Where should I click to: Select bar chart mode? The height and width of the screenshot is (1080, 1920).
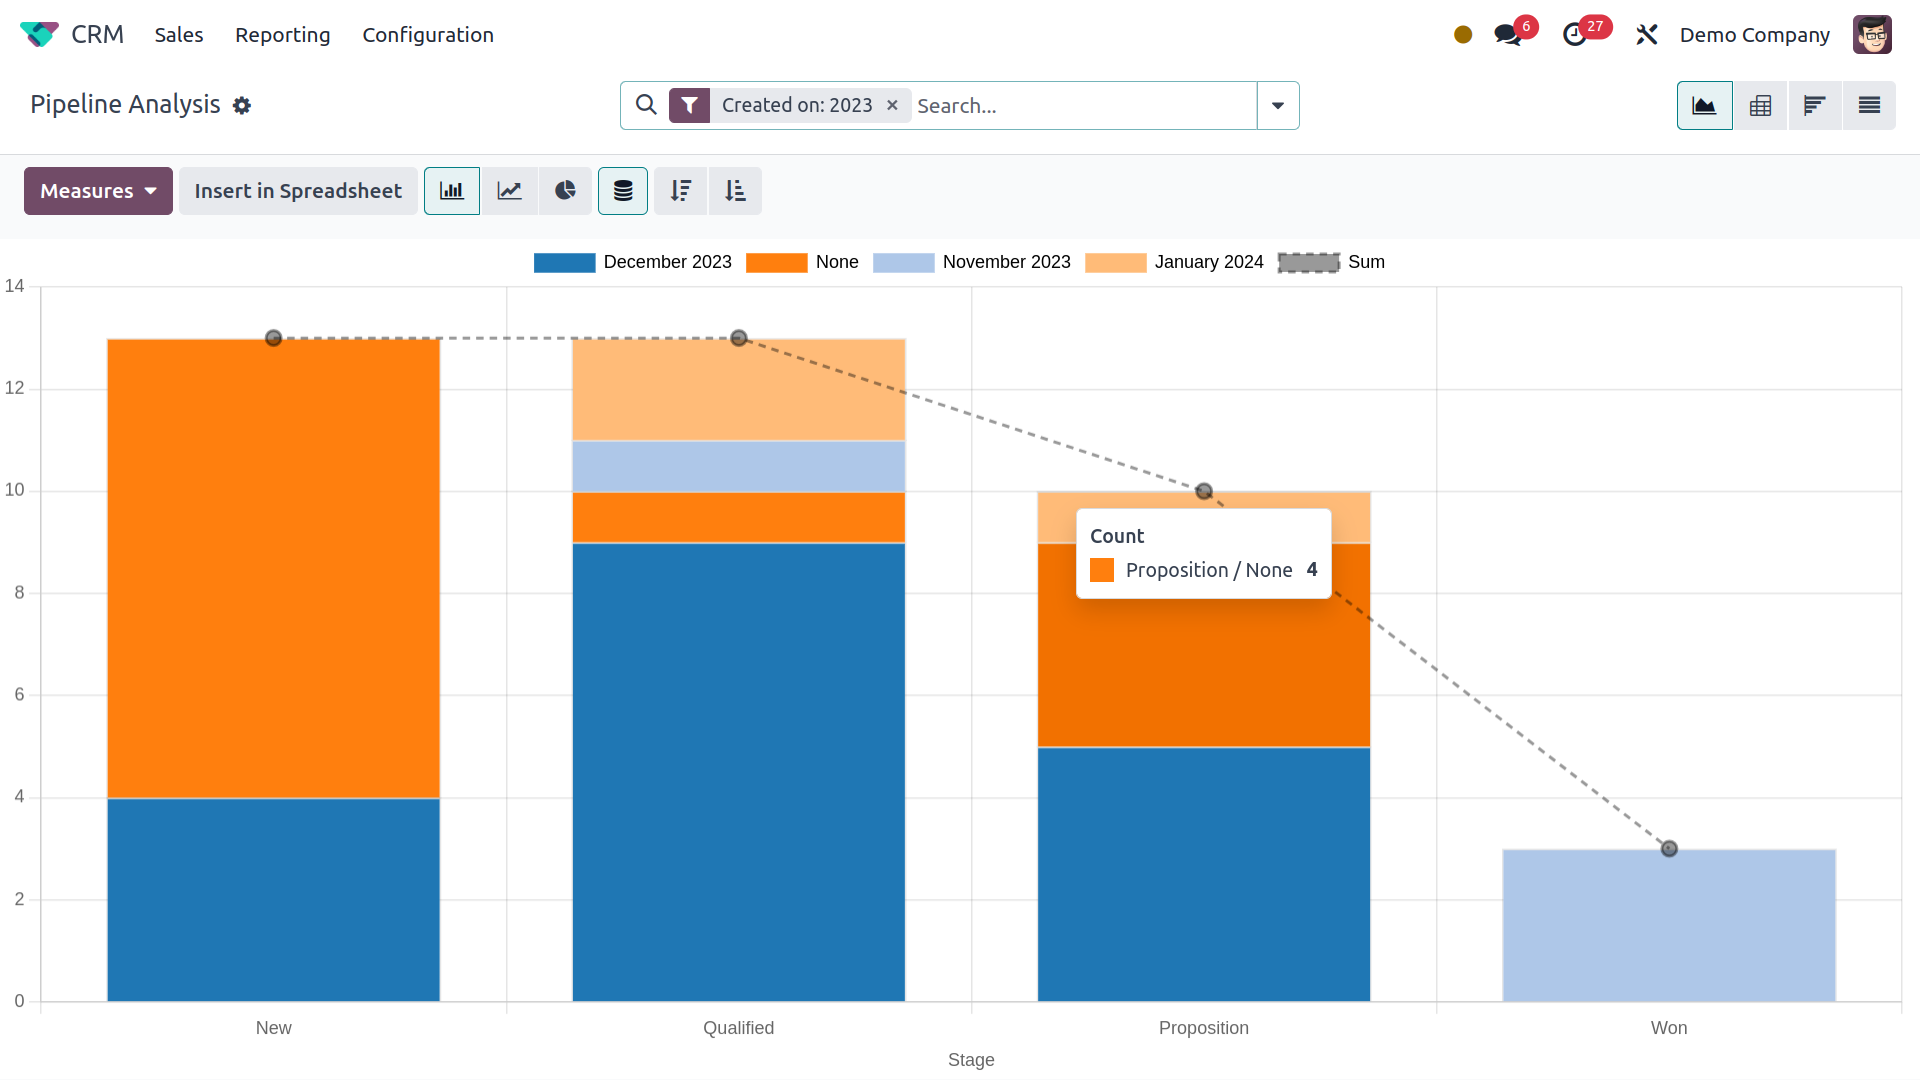click(x=452, y=191)
